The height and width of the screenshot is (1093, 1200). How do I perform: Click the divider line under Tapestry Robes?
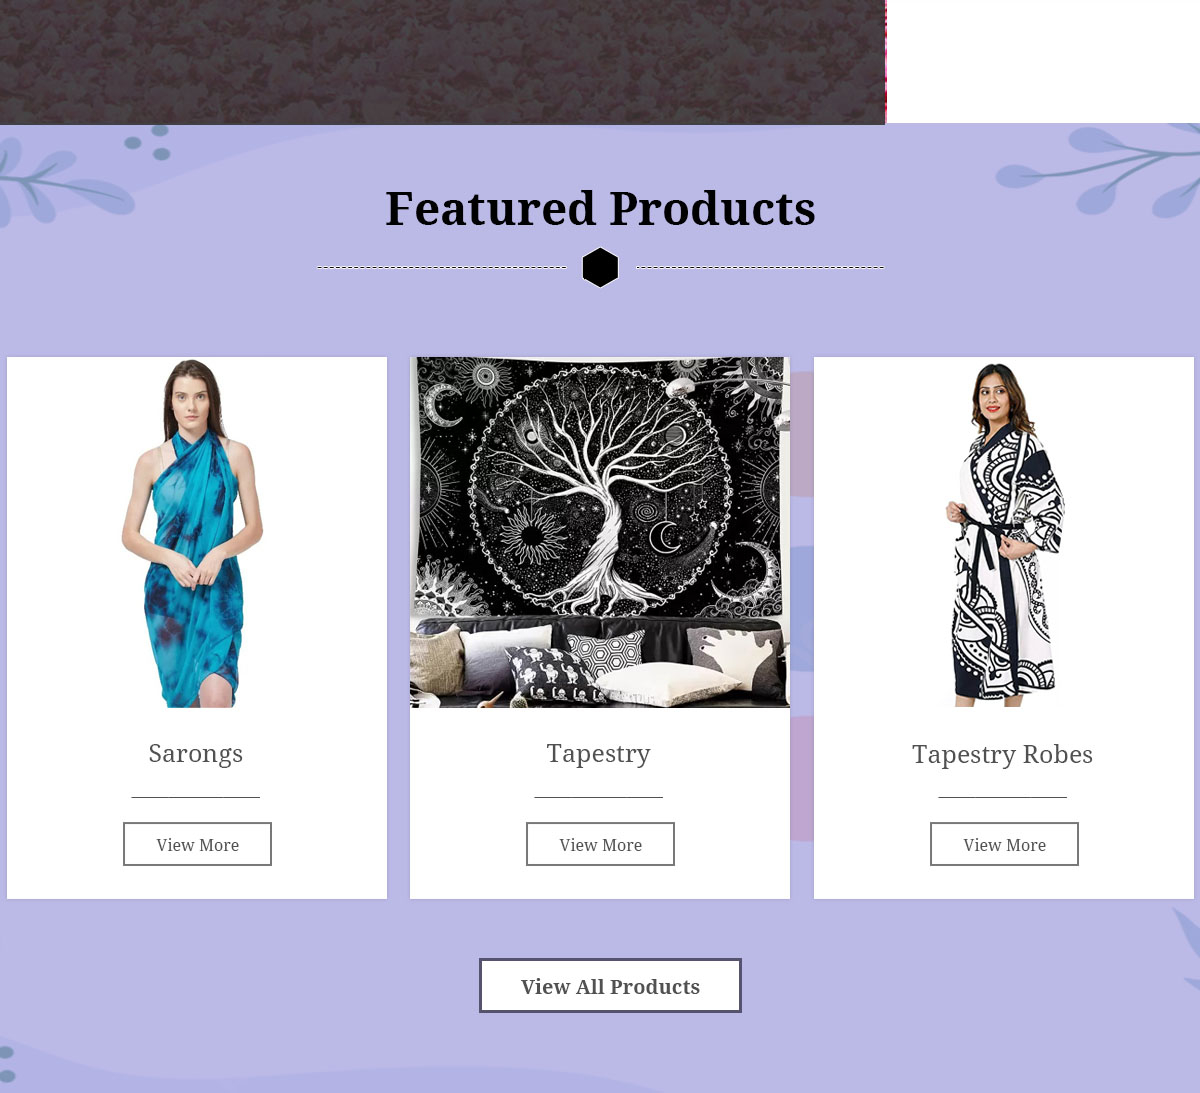[1003, 797]
